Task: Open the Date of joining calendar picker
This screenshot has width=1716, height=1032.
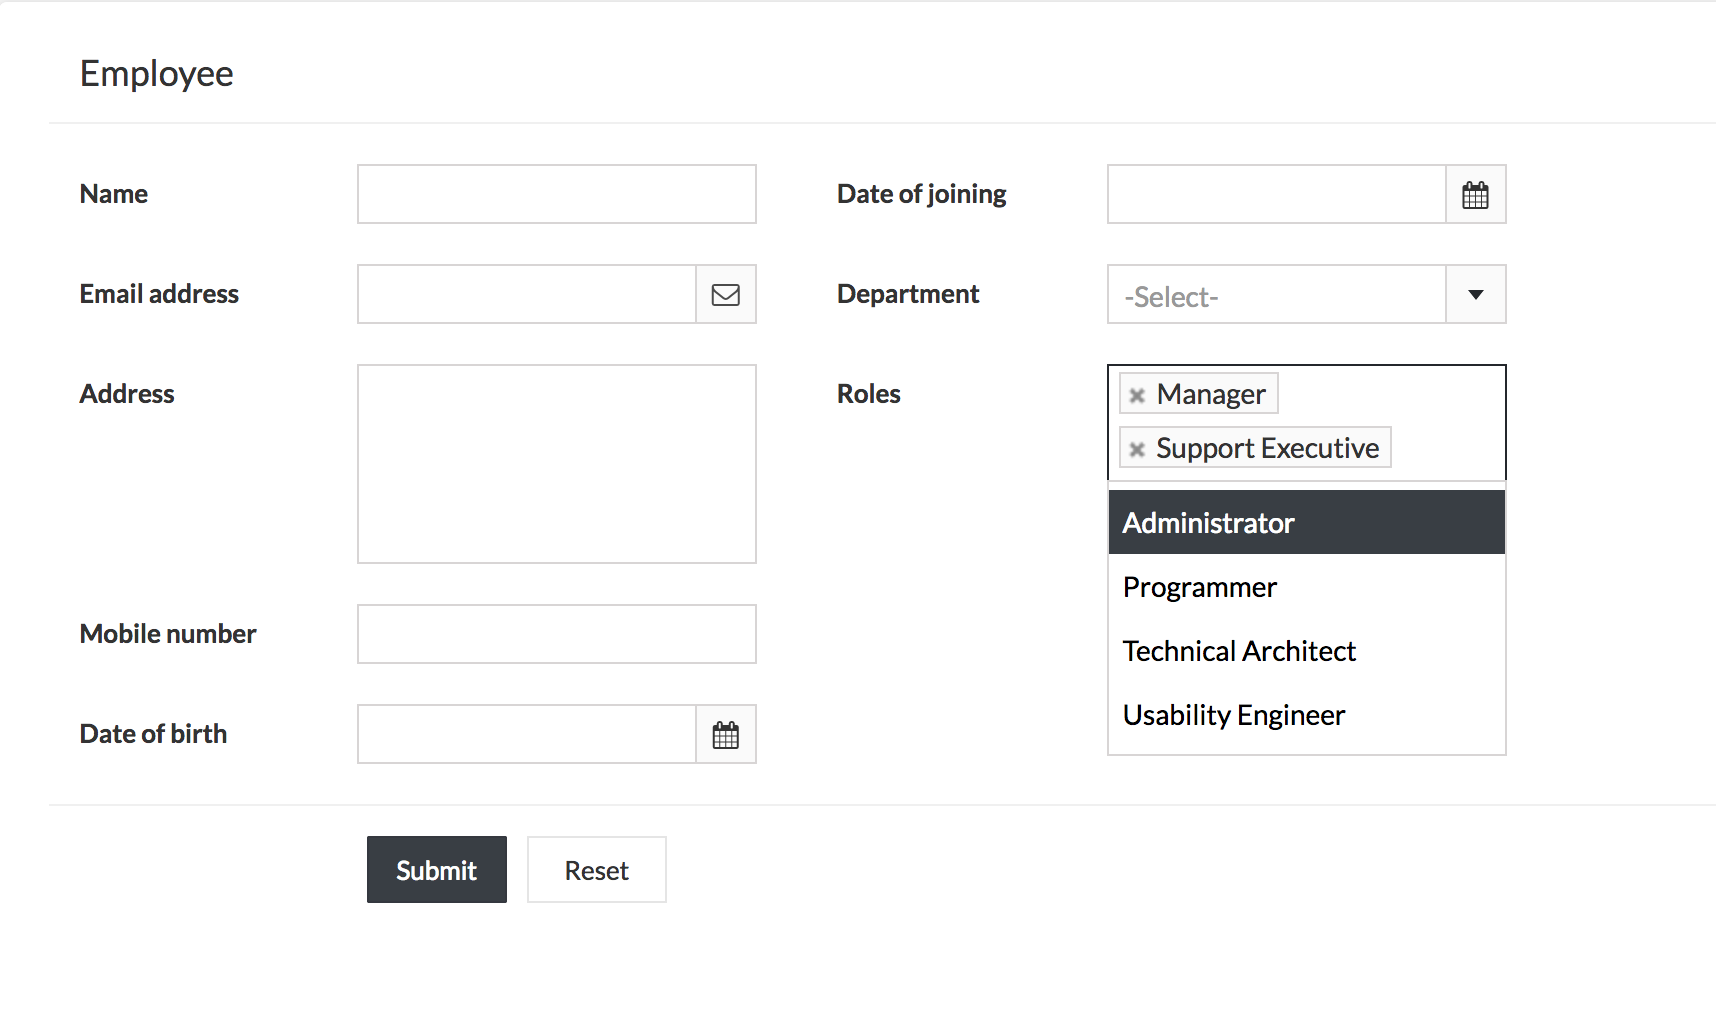Action: (x=1475, y=193)
